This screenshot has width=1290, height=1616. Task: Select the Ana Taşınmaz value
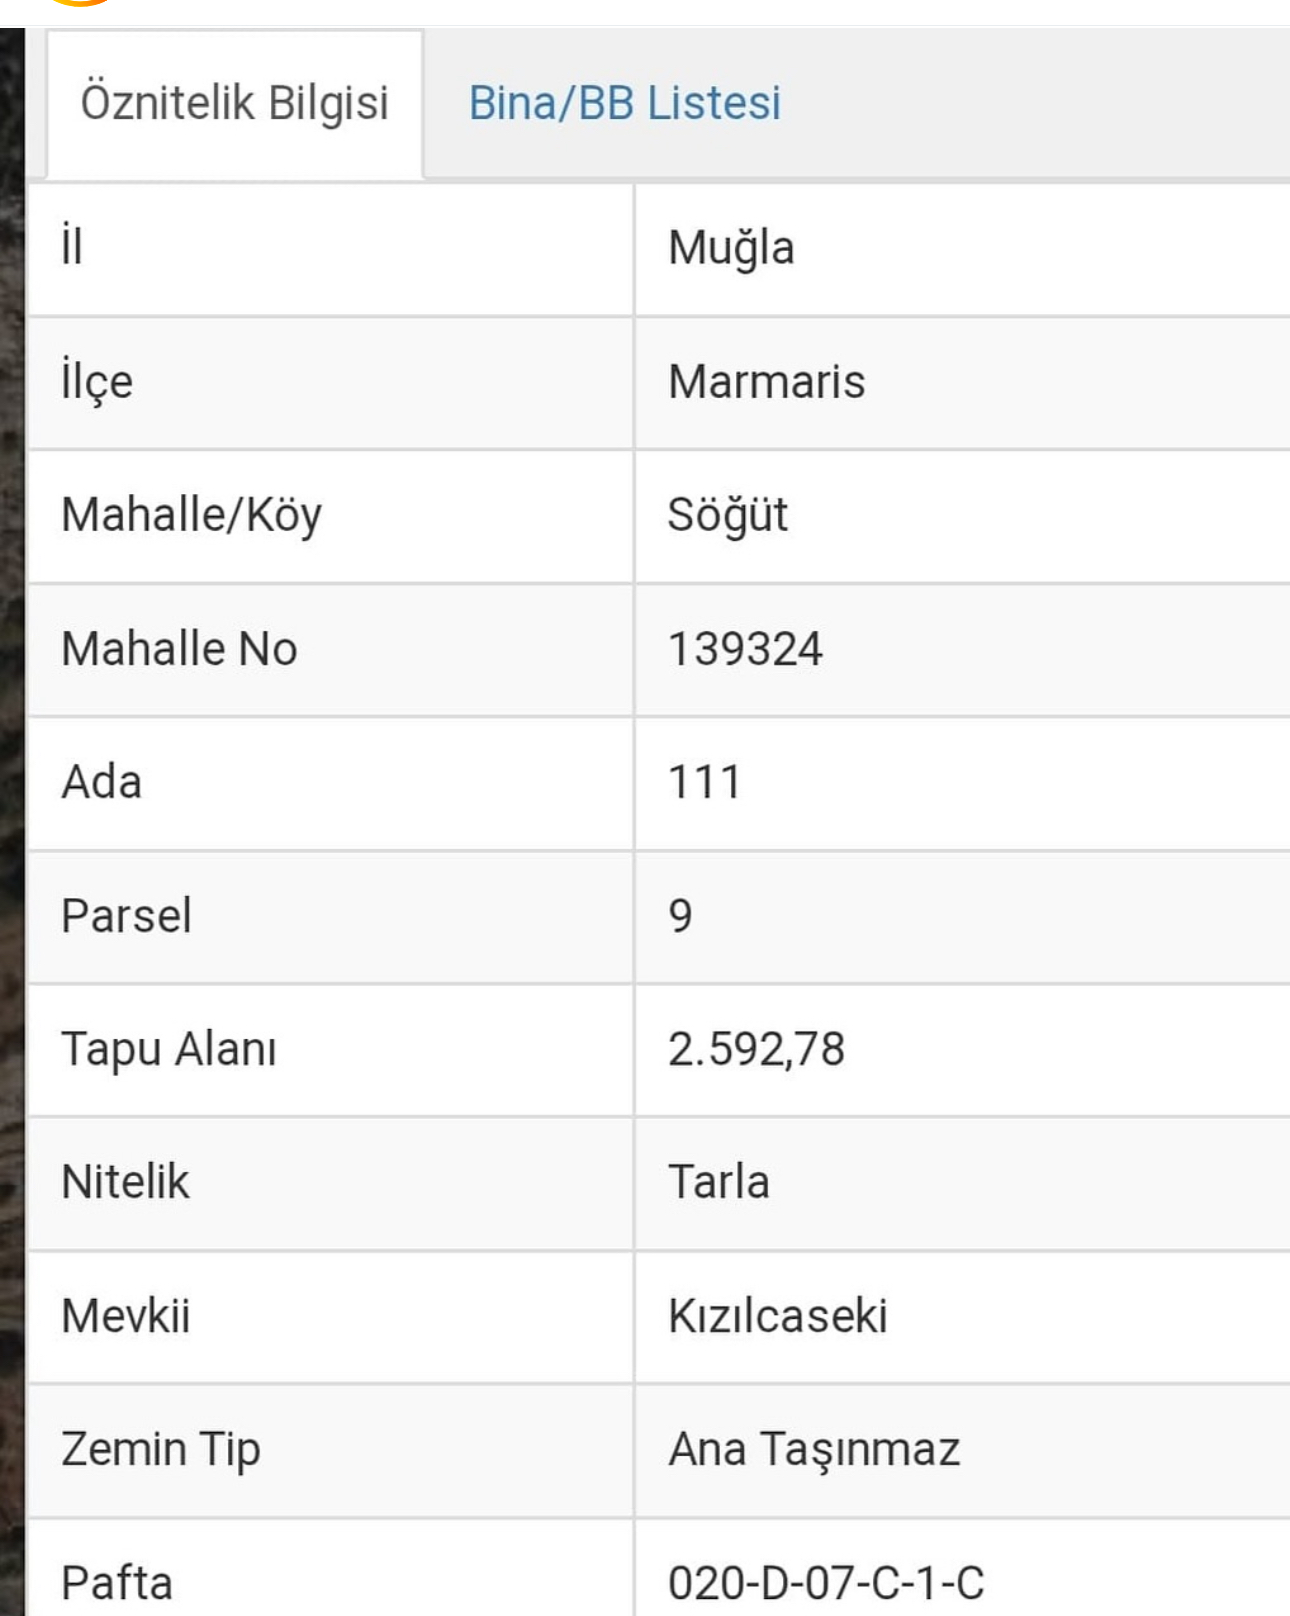(814, 1449)
